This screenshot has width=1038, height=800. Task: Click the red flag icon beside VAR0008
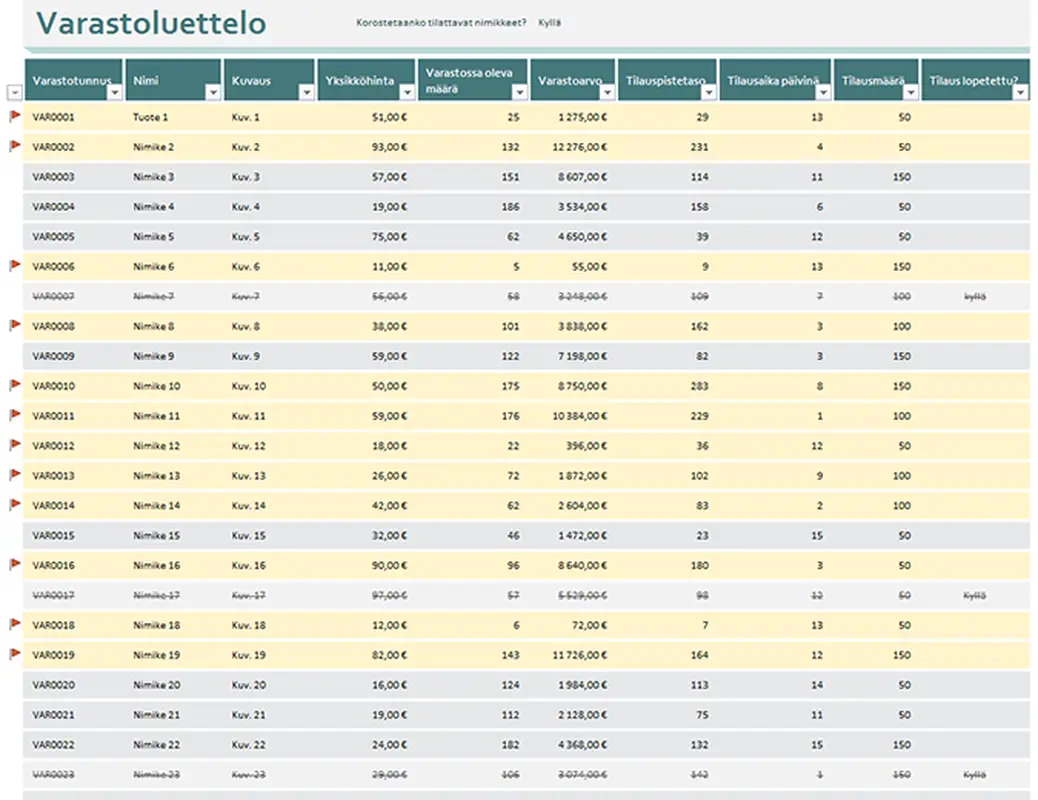click(15, 325)
